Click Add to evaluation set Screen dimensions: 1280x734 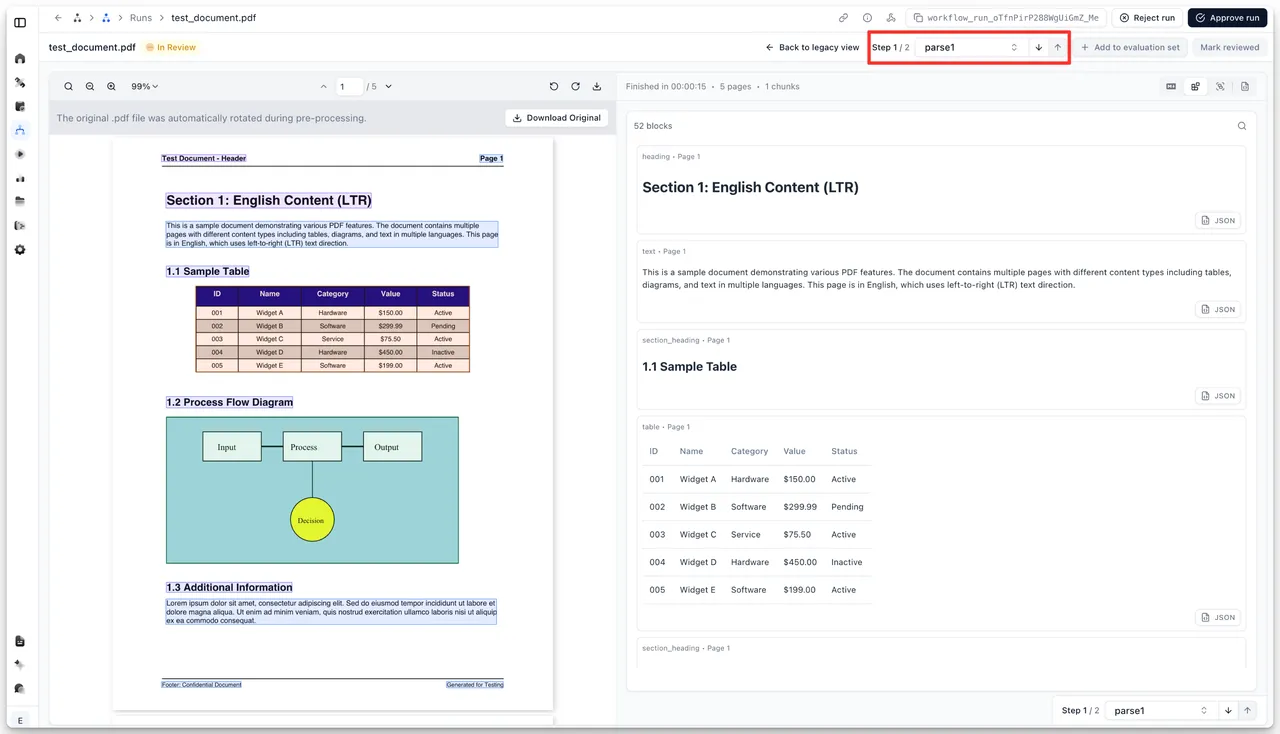(x=1130, y=47)
